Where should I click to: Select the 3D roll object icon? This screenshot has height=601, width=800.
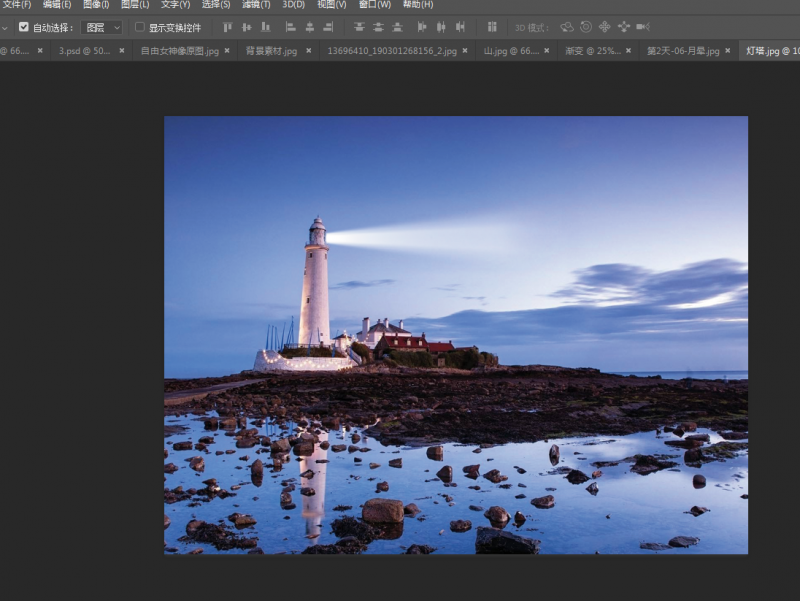point(586,27)
